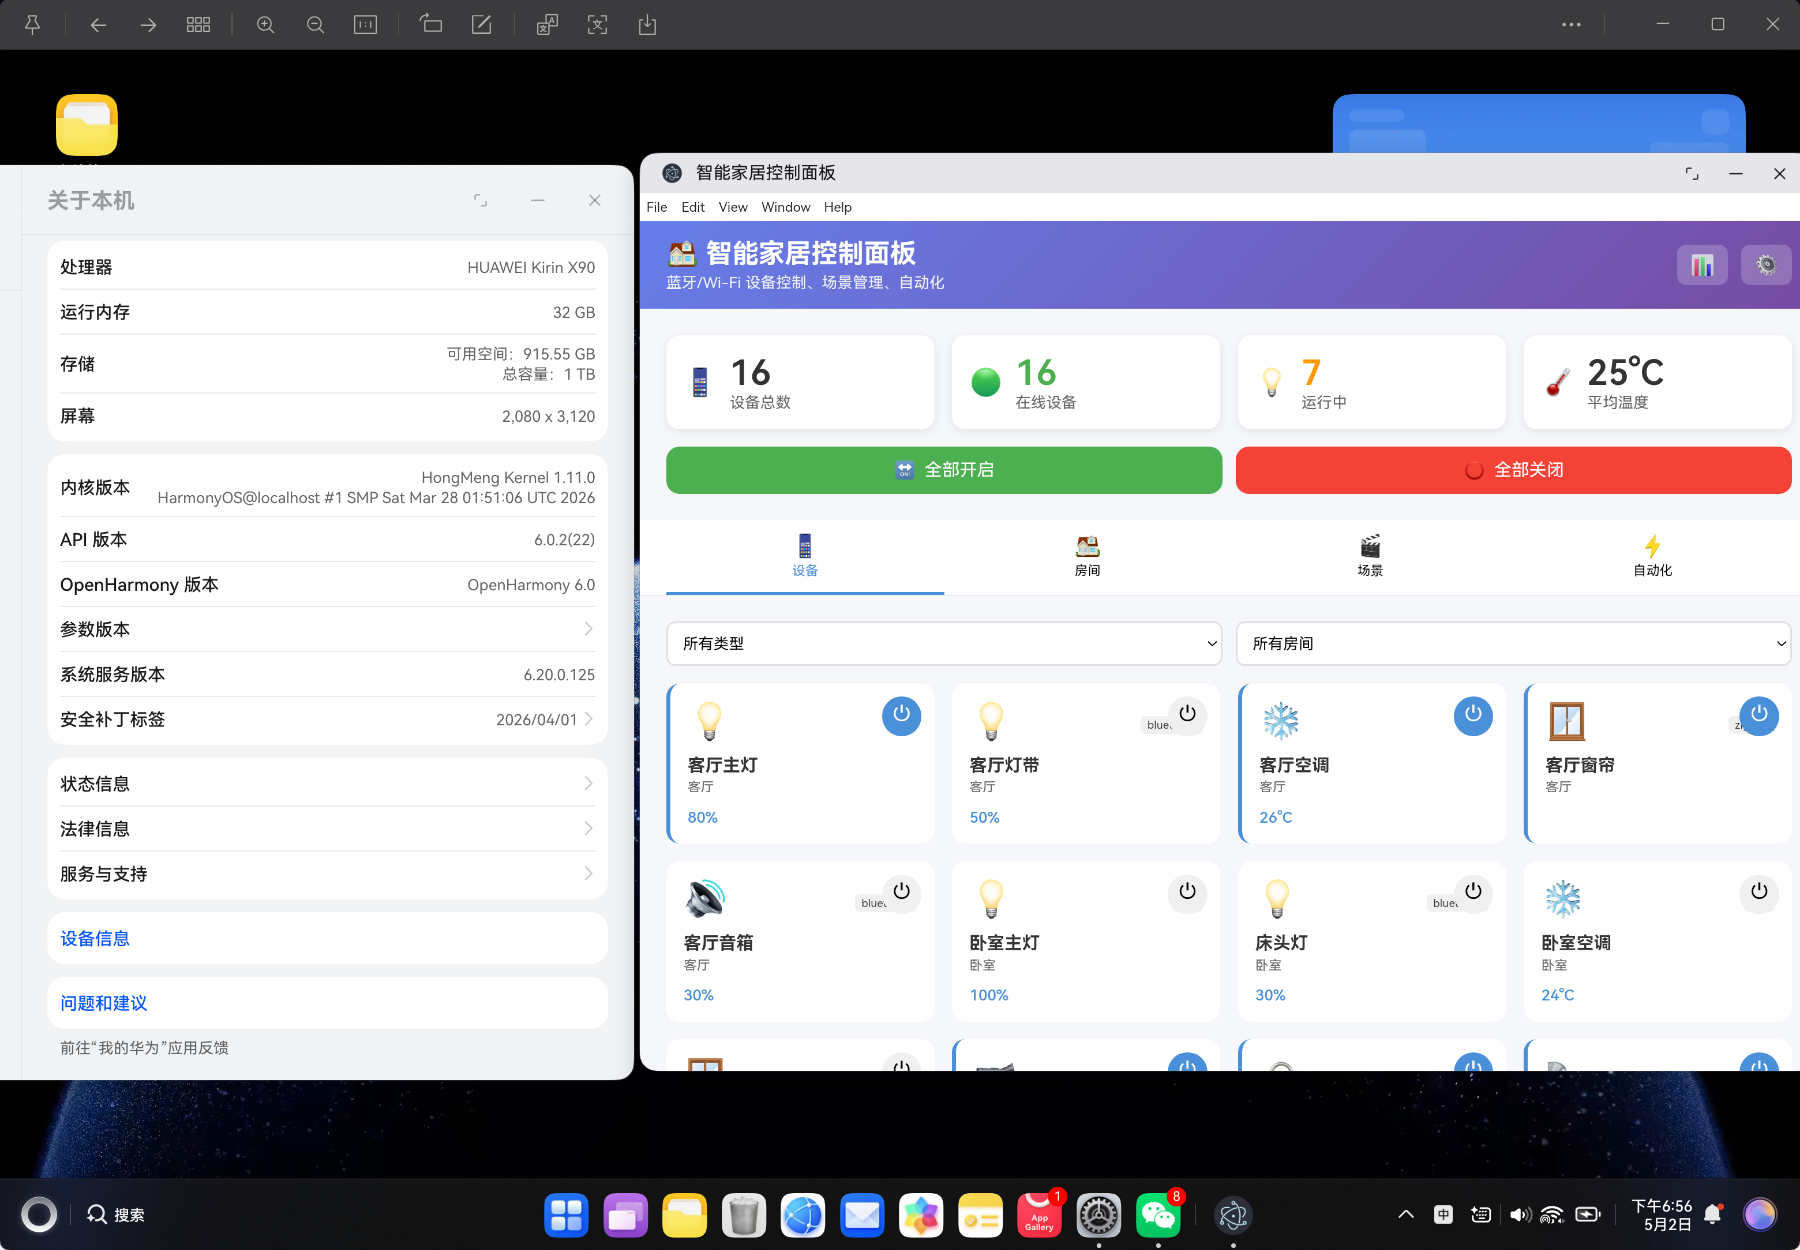
Task: Switch to the 设备 tab
Action: pos(805,557)
